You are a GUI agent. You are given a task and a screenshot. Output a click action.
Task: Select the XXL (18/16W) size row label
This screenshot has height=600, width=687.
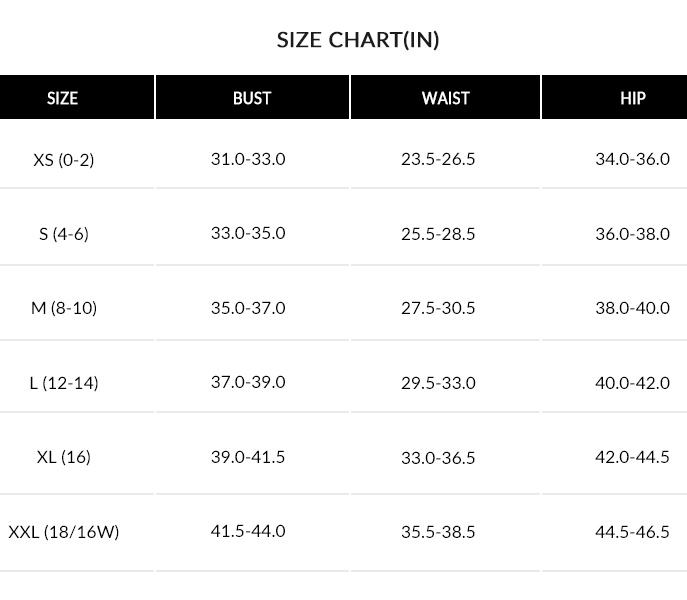tap(64, 531)
